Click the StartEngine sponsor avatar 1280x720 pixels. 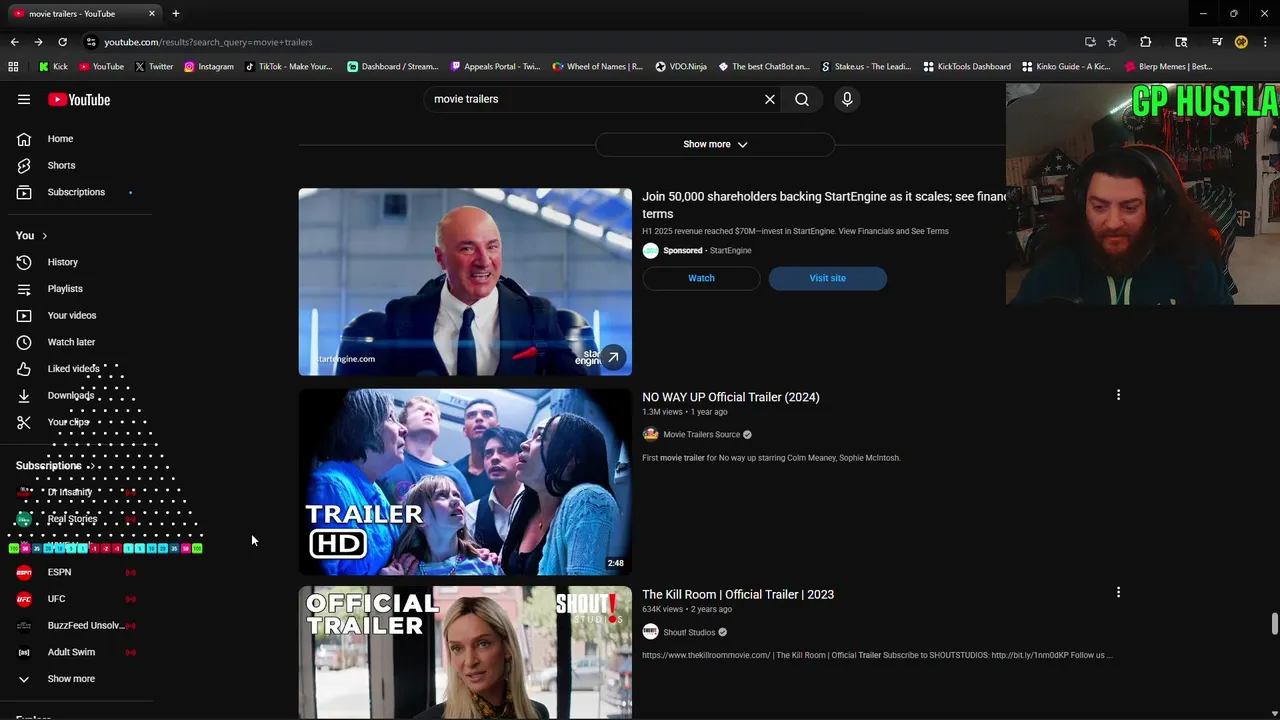650,251
